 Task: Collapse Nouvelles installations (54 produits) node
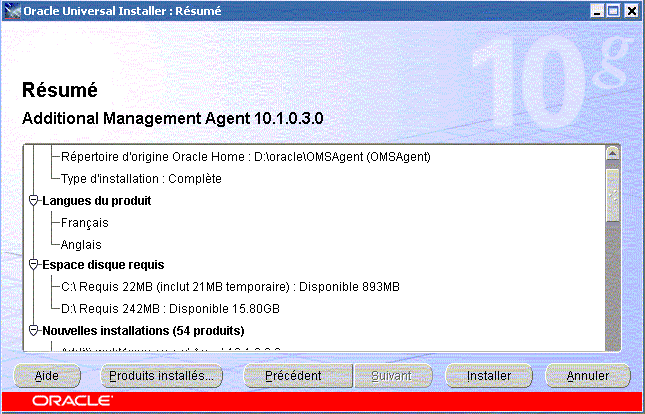33,330
